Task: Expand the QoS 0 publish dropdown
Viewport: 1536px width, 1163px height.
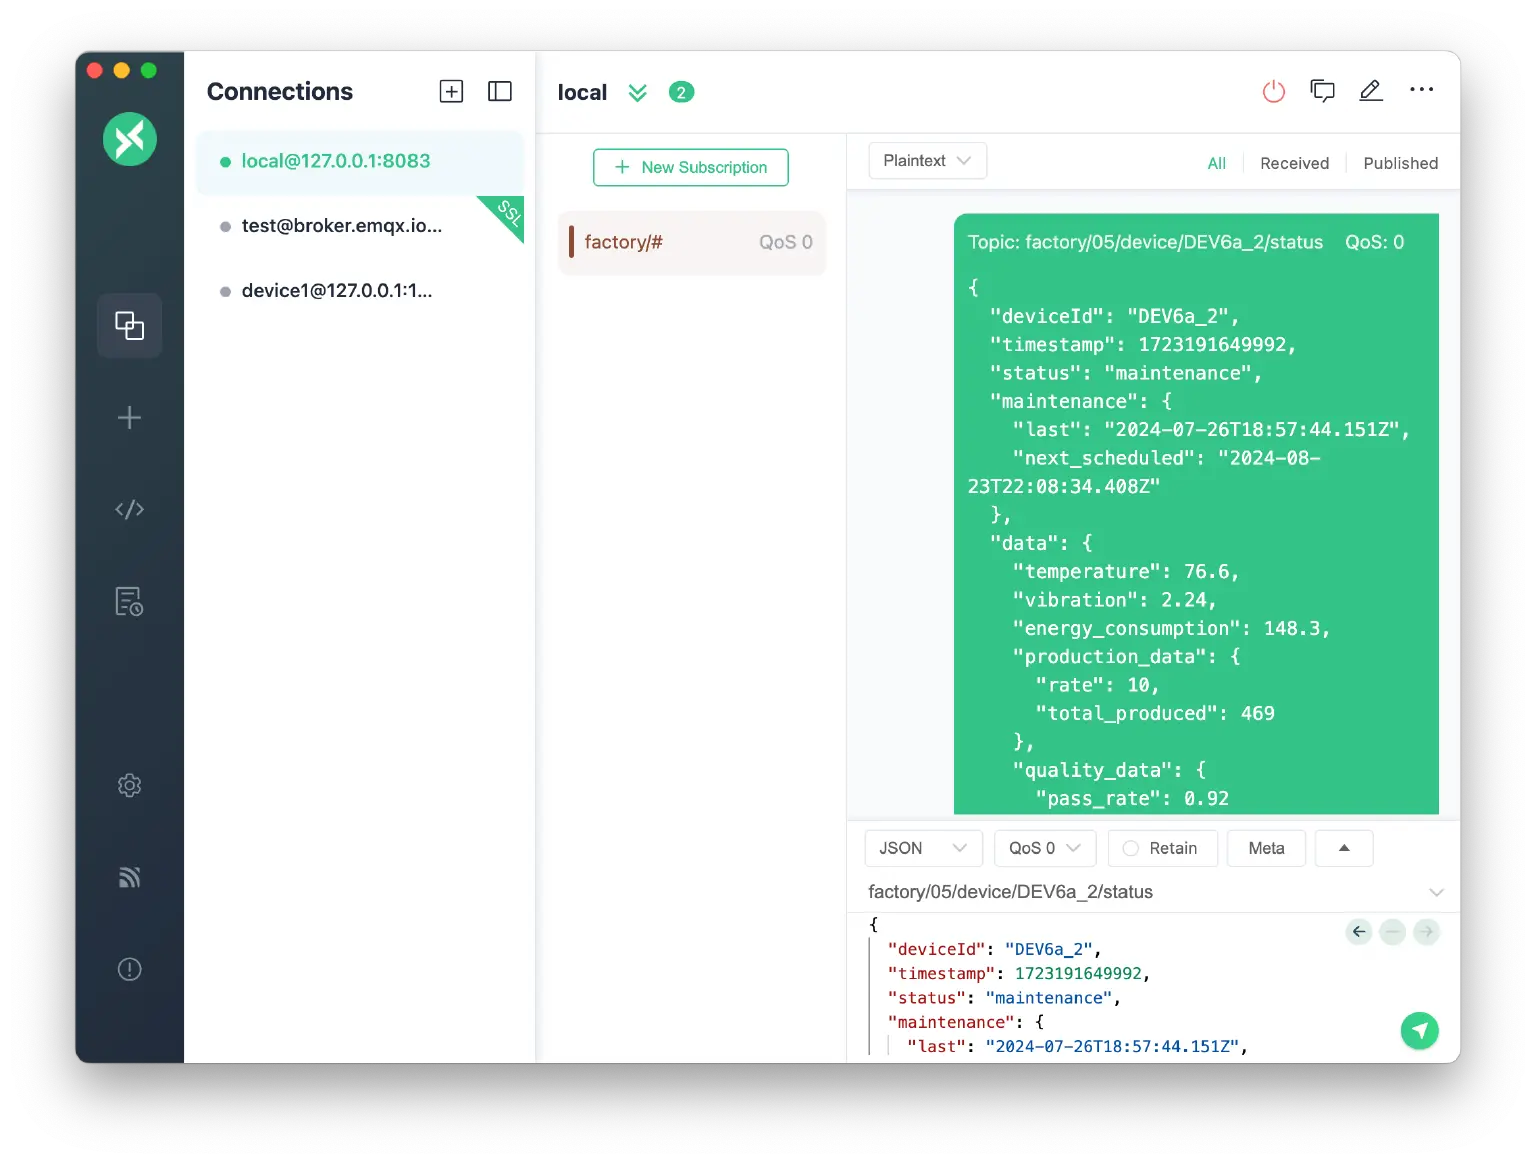Action: (1044, 848)
